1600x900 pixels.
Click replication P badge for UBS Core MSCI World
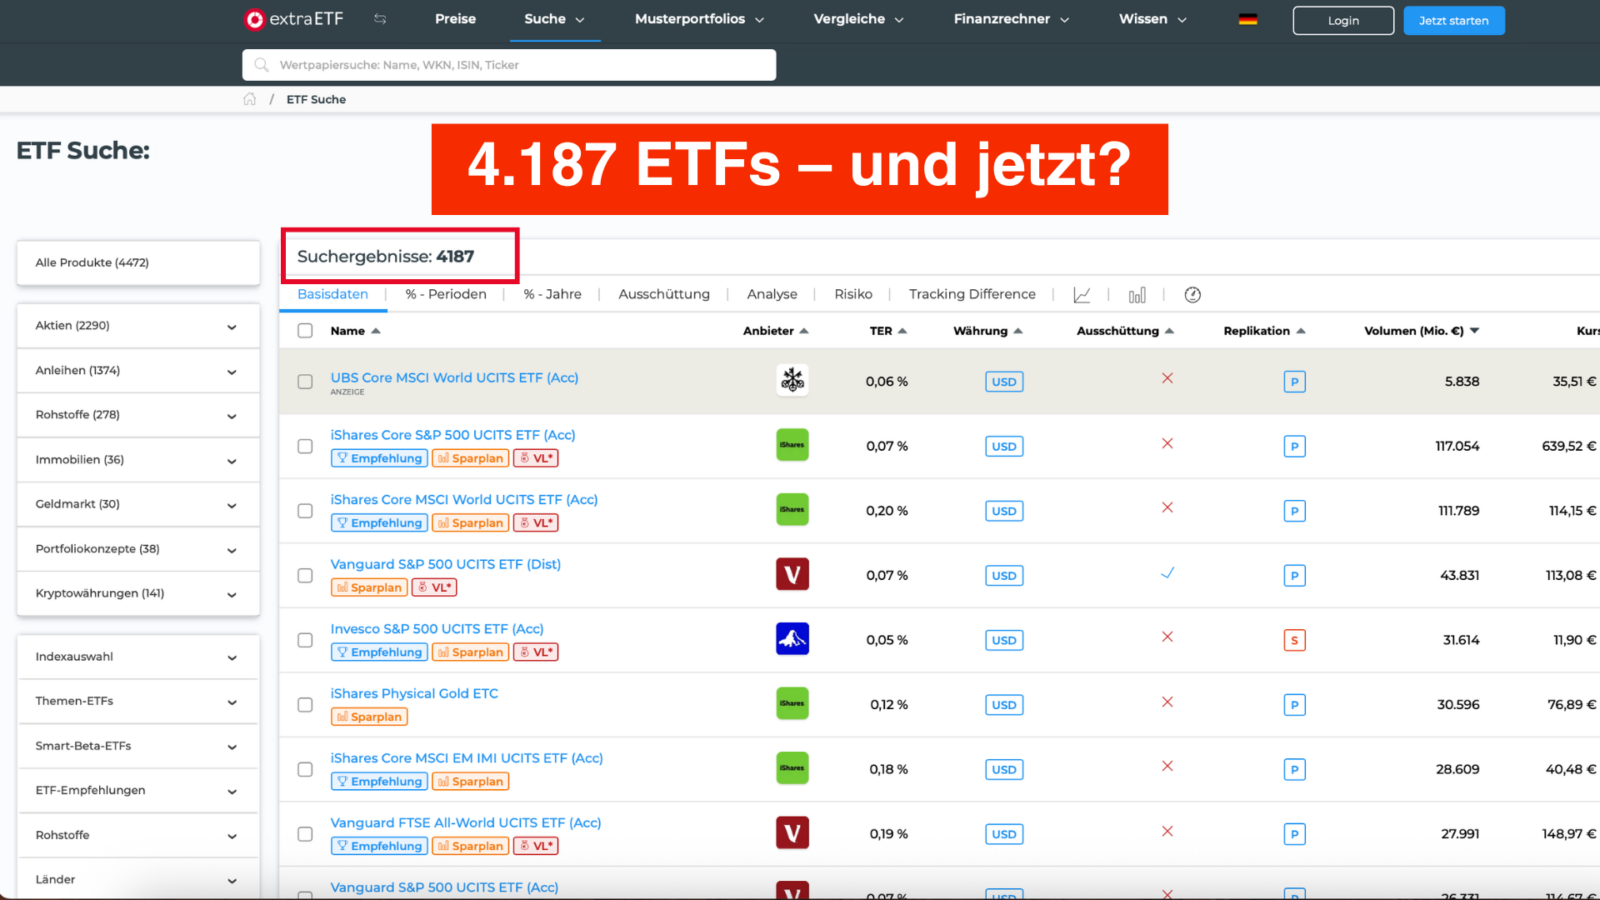tap(1294, 382)
